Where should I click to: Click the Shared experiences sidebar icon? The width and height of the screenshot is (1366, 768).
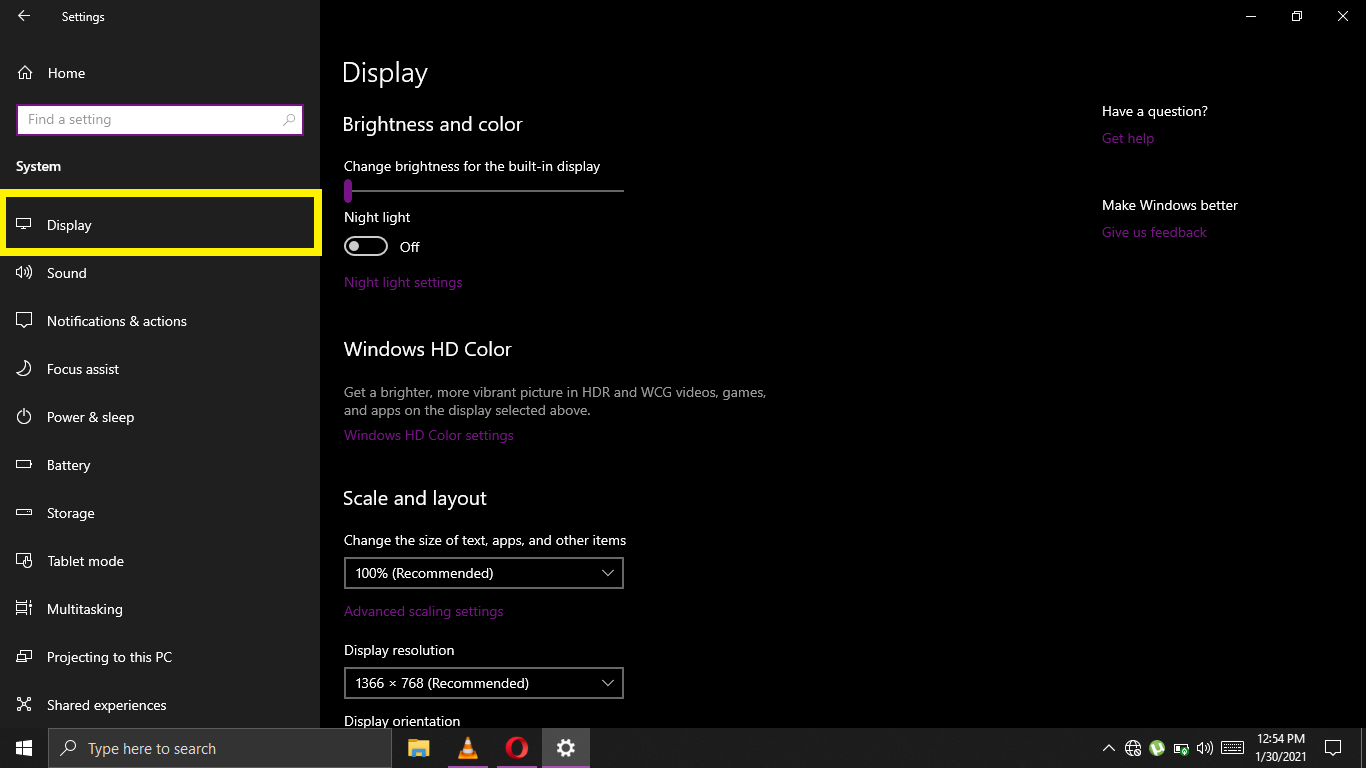point(25,705)
